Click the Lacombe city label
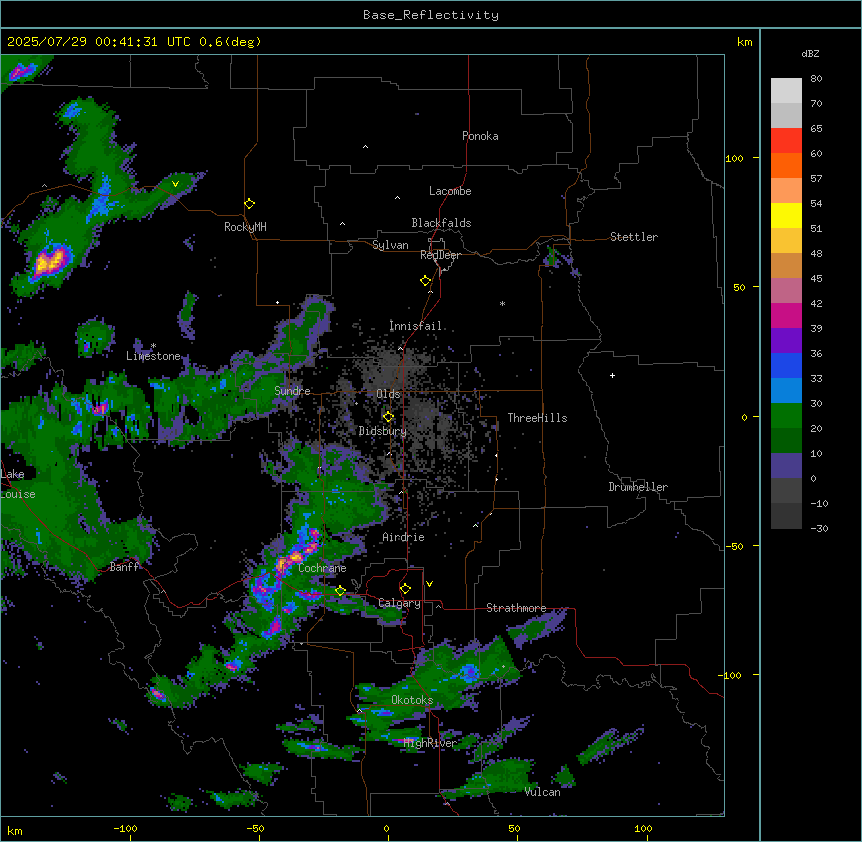 pyautogui.click(x=450, y=191)
